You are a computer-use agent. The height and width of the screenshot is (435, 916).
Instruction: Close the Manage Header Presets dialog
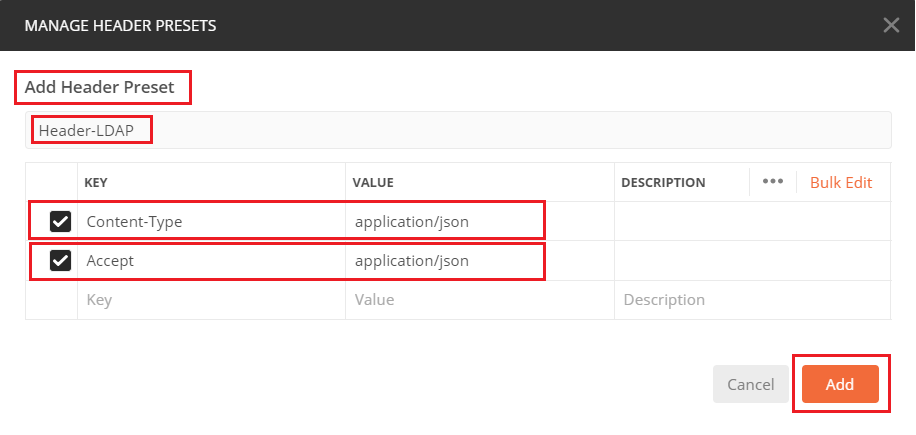(x=891, y=25)
